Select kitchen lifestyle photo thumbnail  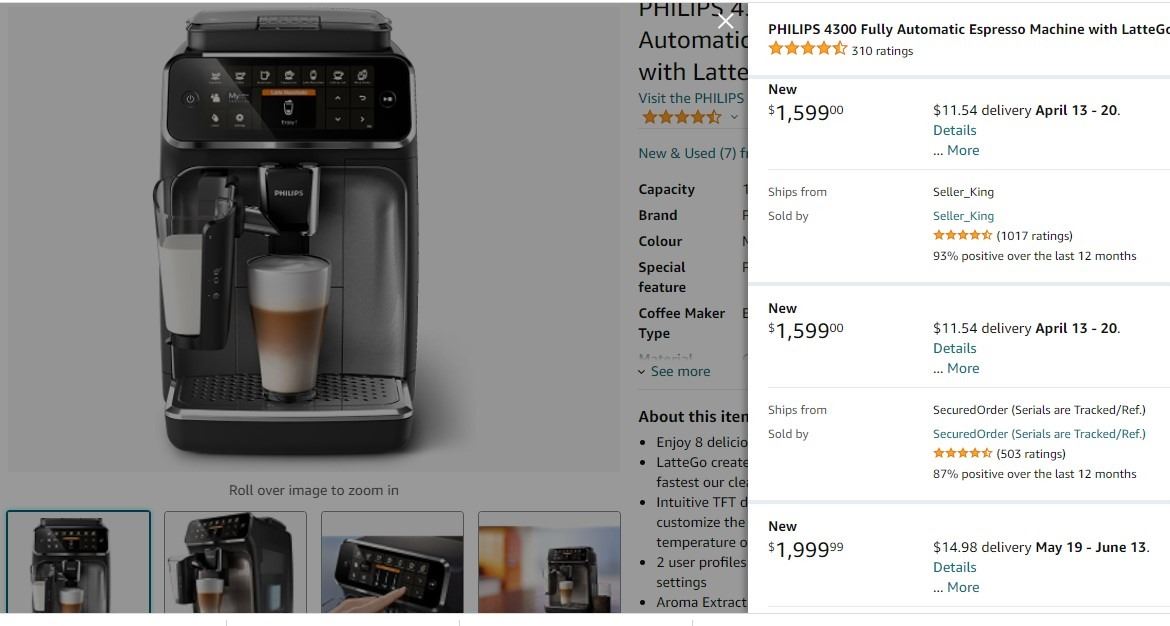[549, 562]
